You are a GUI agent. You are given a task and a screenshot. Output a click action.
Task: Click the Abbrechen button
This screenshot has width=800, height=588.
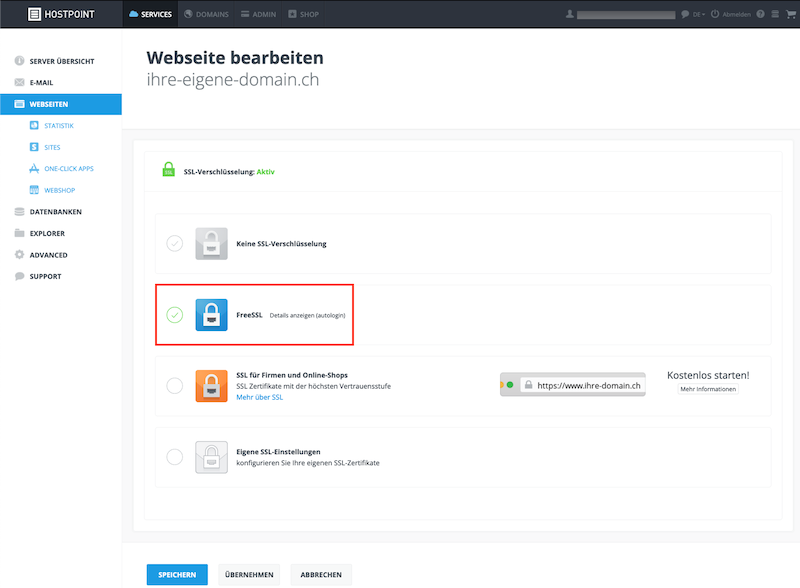click(321, 575)
